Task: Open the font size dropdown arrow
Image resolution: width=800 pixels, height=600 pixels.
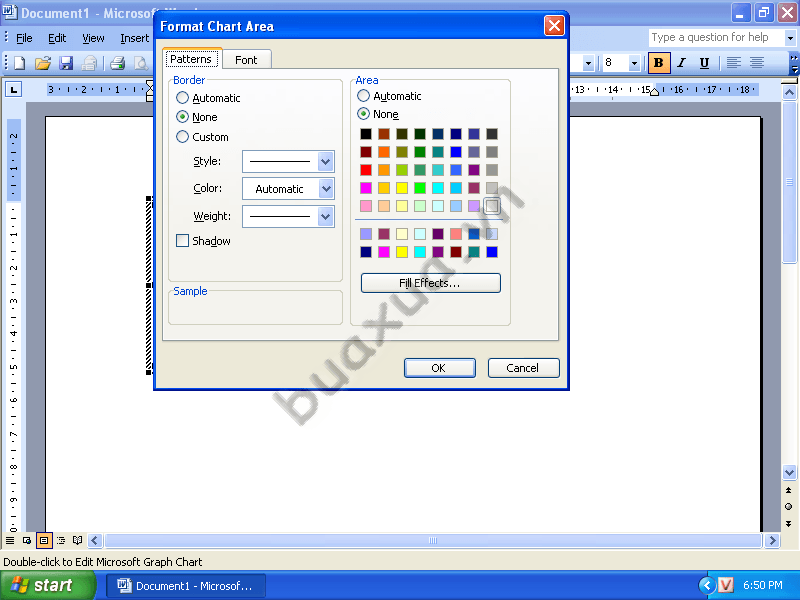Action: click(634, 63)
